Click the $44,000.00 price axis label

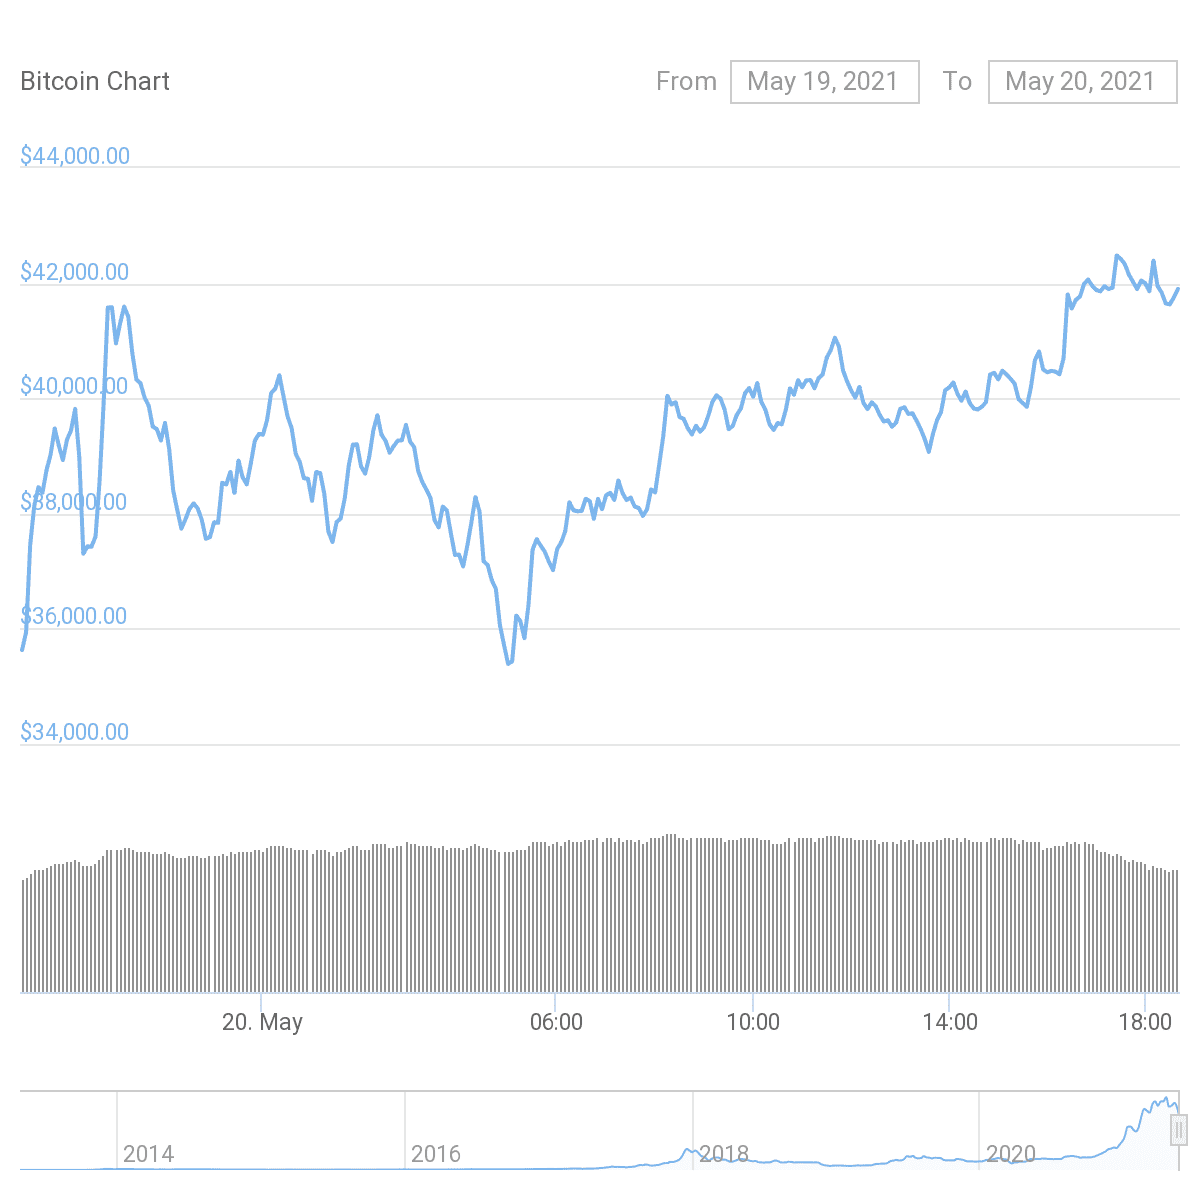(75, 156)
